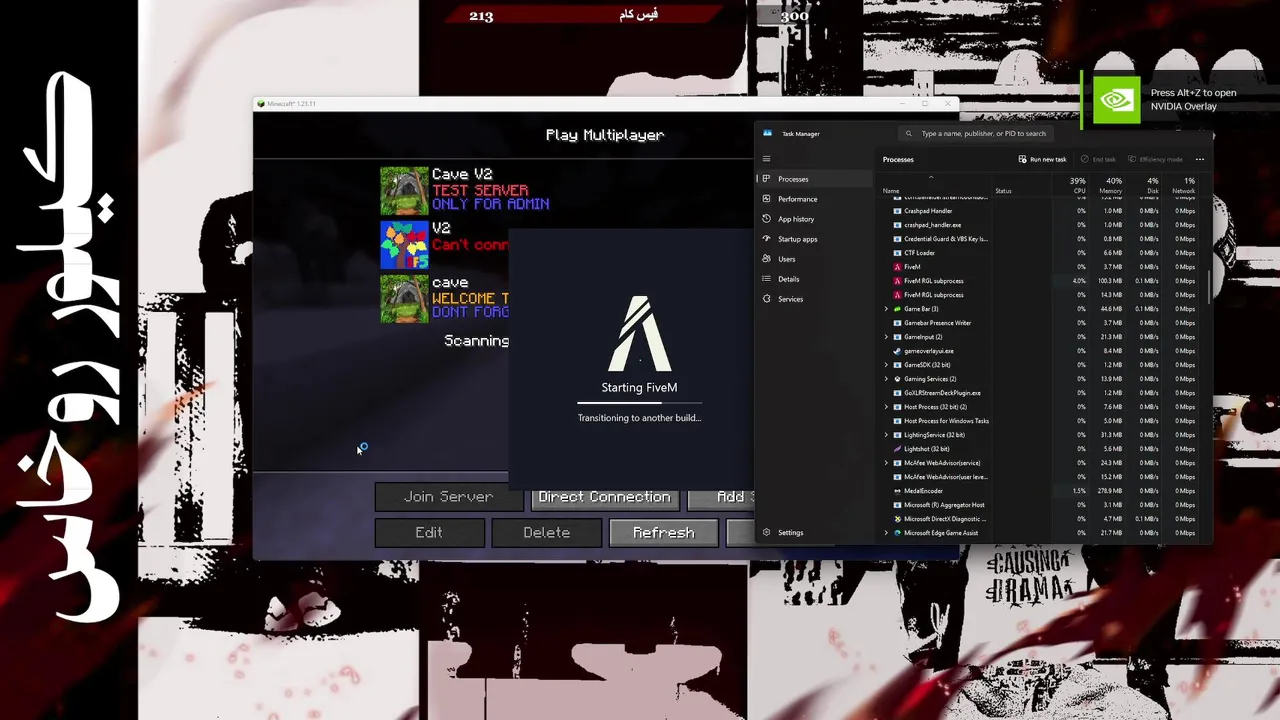Click the Xbox icon of Gaming Services
Image resolution: width=1280 pixels, height=720 pixels.
pos(897,379)
